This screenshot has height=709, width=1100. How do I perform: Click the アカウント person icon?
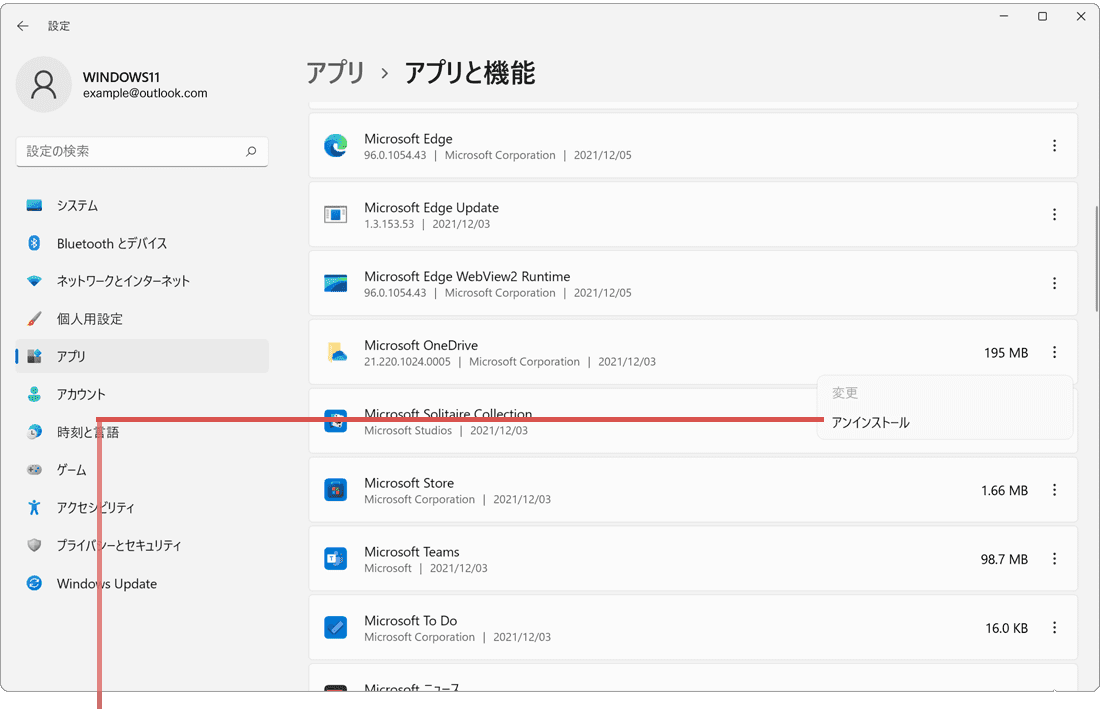[34, 394]
